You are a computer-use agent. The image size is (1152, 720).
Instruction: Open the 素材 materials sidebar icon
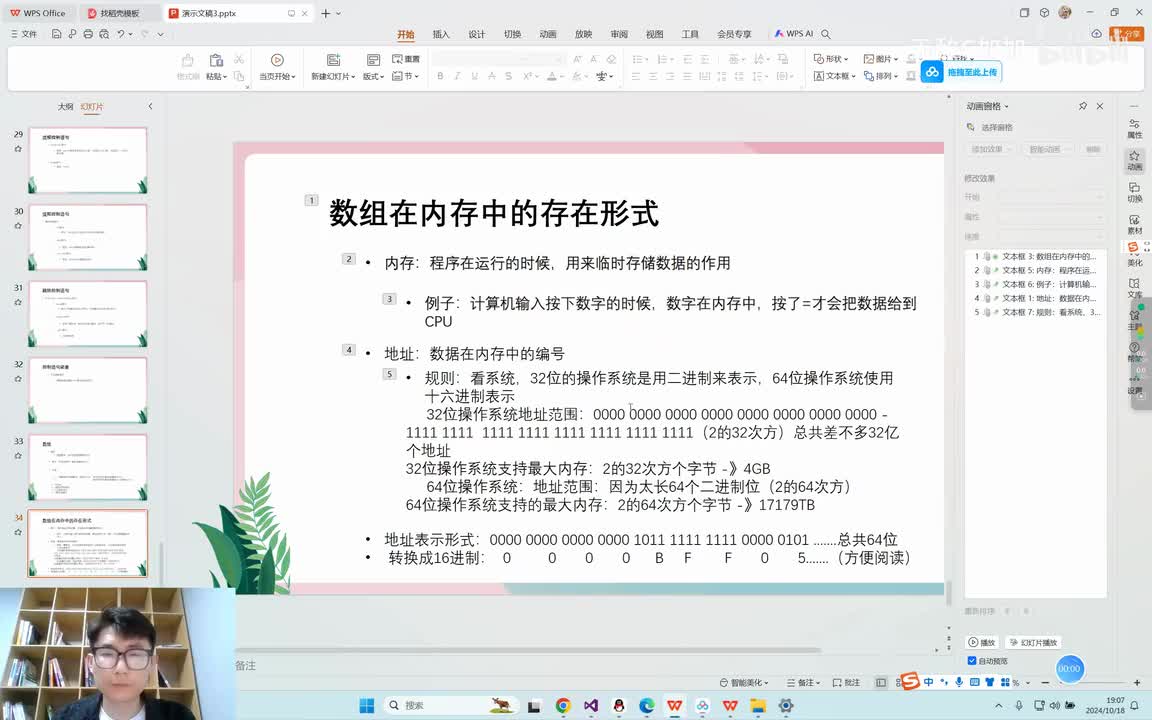(x=1134, y=224)
